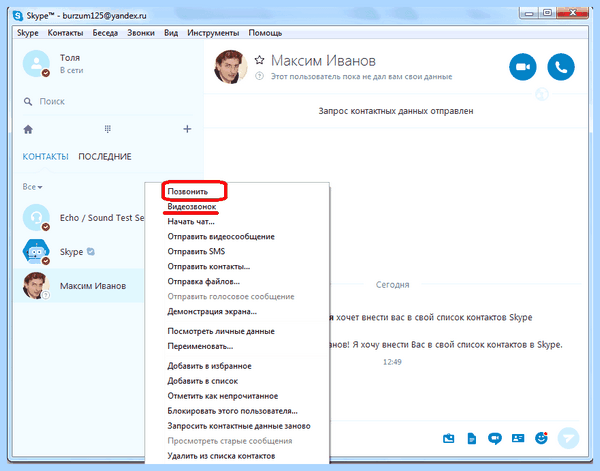Switch to the КОНТАКТЫ tab

(x=45, y=156)
